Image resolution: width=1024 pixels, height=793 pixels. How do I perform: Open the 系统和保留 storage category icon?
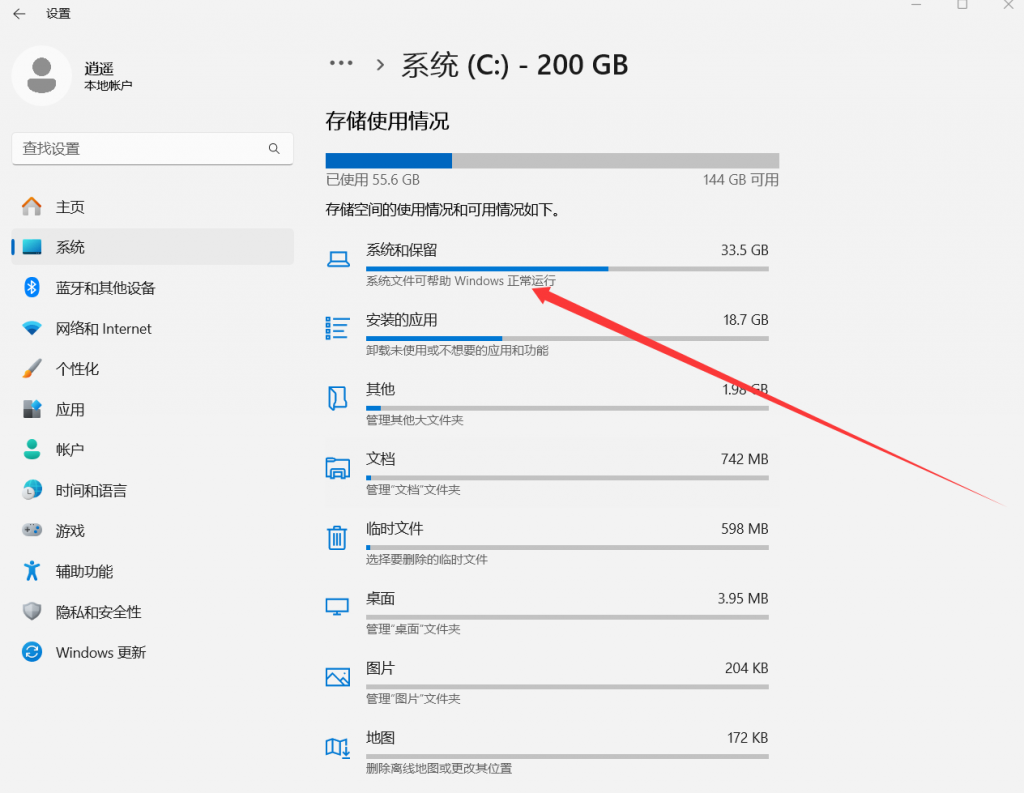(337, 258)
